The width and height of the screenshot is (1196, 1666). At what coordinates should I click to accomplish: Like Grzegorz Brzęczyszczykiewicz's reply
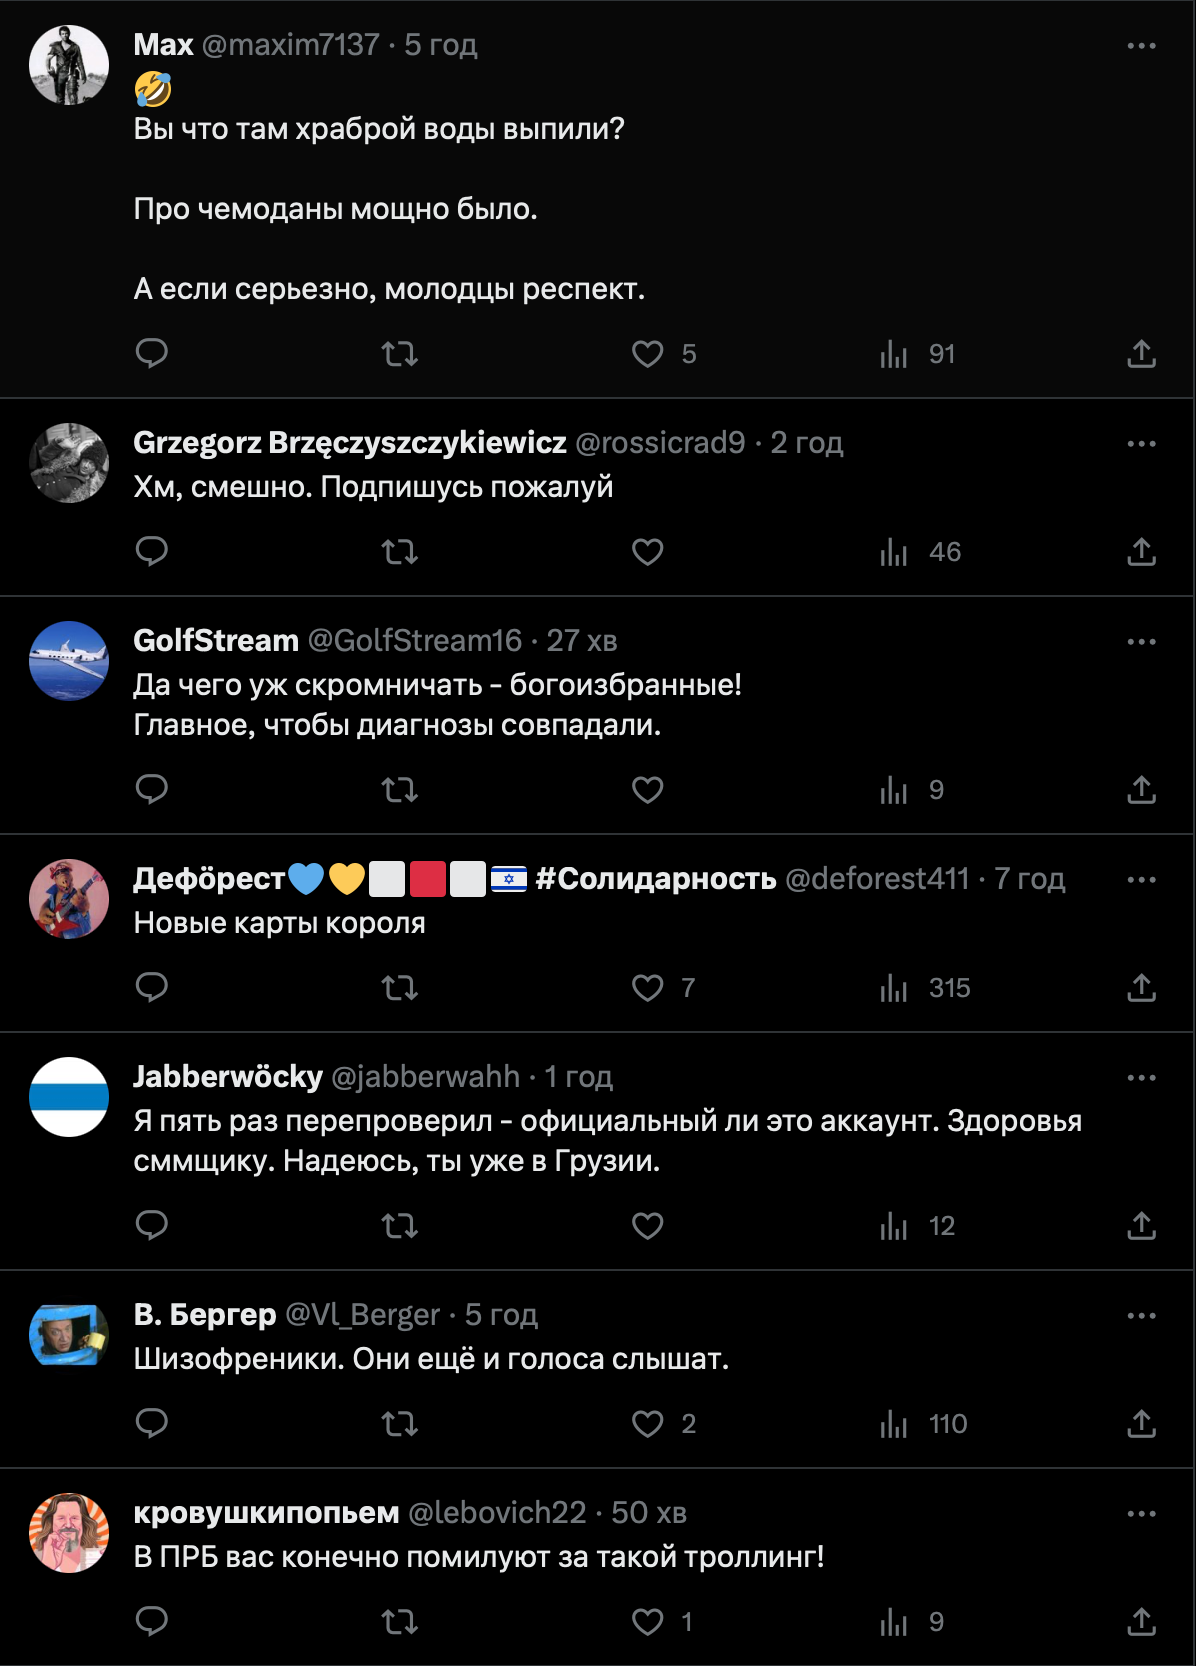pos(648,551)
